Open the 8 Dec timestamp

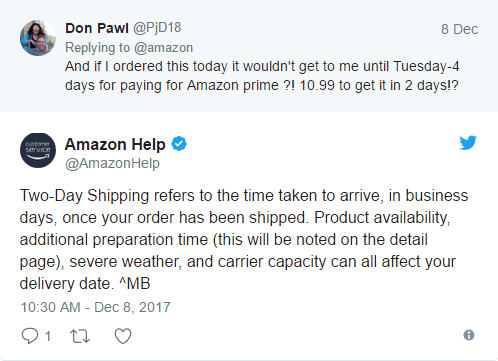point(460,29)
